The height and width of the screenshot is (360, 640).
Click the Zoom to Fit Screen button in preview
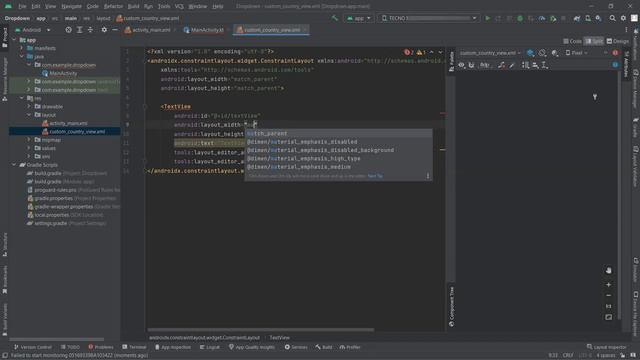pos(609,317)
